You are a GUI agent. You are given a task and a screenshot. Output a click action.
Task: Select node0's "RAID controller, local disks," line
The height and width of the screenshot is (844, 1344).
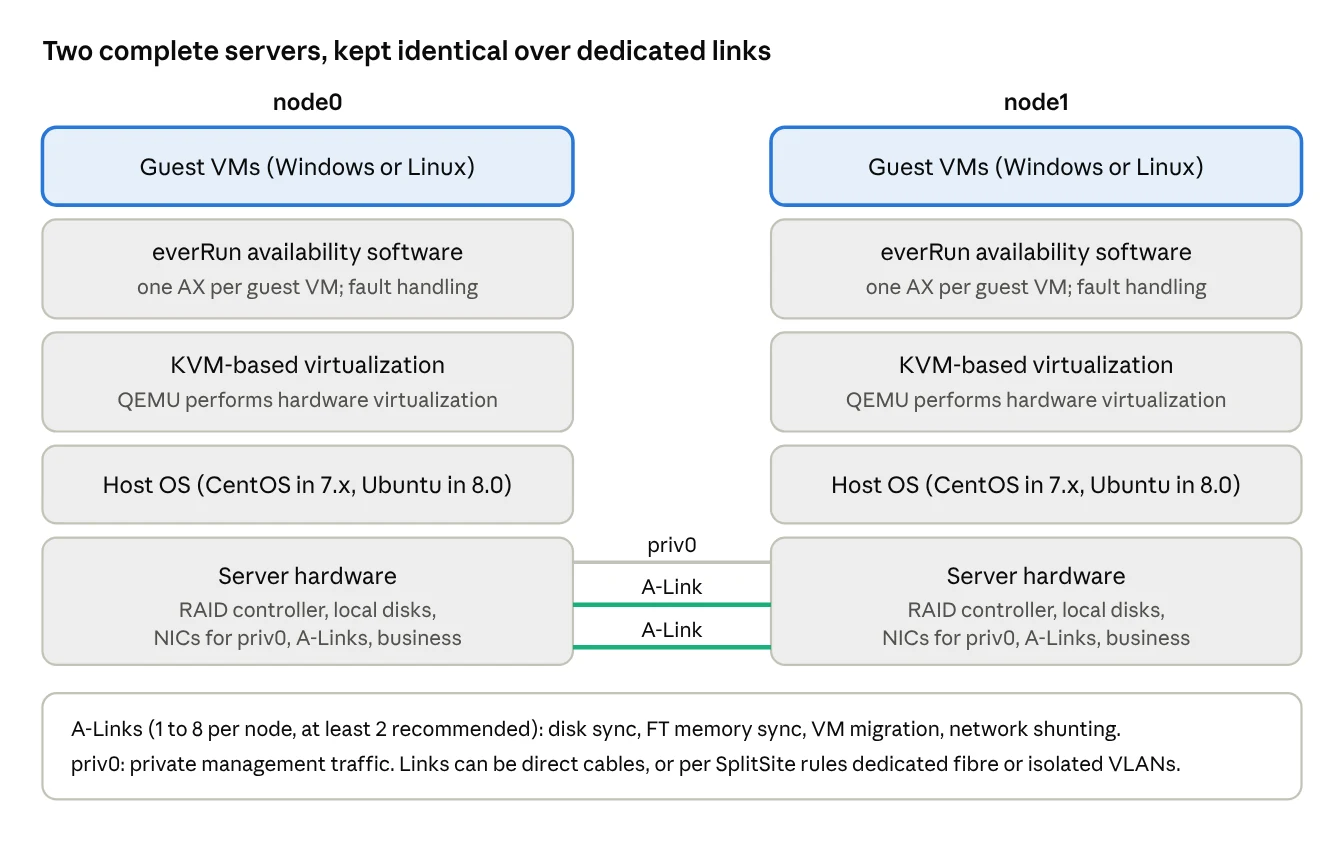(x=307, y=610)
